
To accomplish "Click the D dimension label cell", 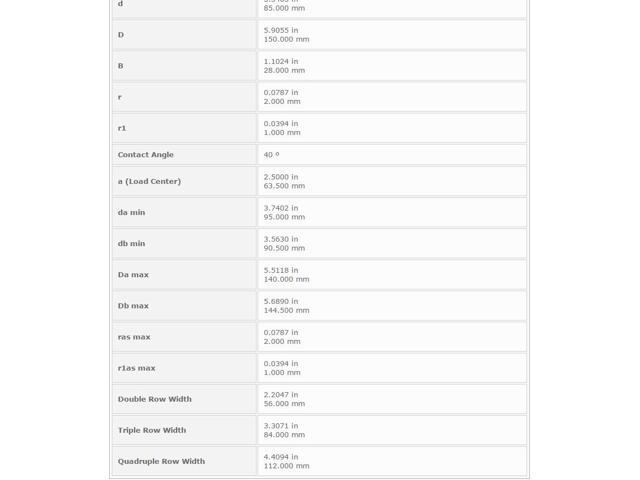I will [184, 35].
